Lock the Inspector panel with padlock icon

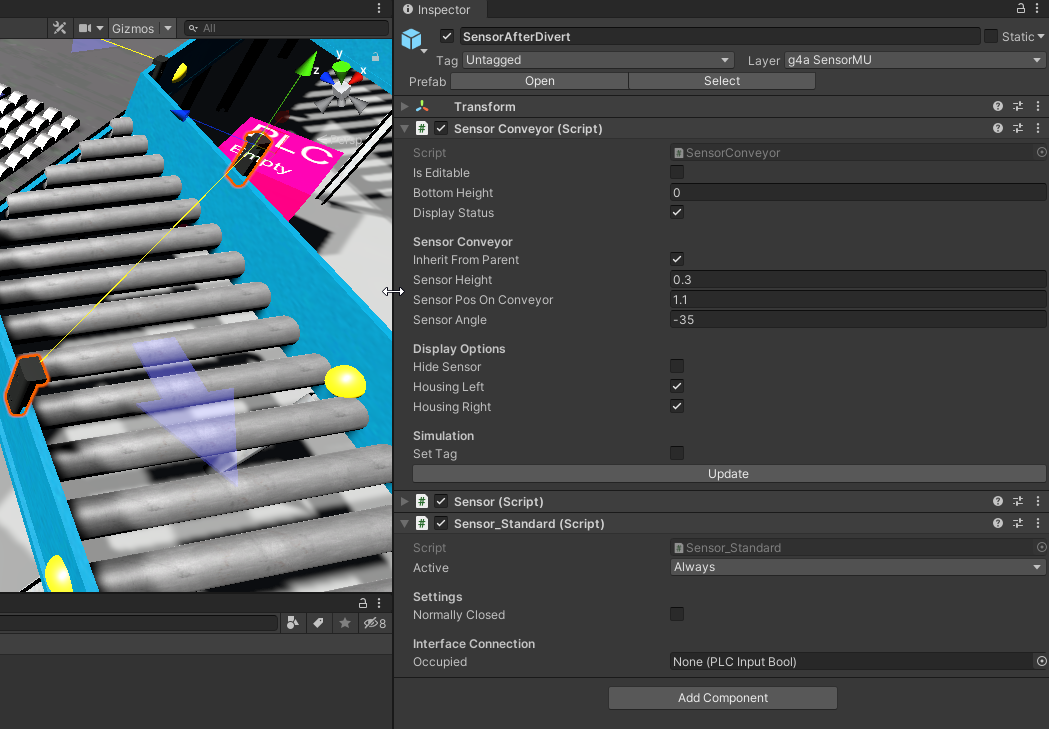pos(1021,9)
